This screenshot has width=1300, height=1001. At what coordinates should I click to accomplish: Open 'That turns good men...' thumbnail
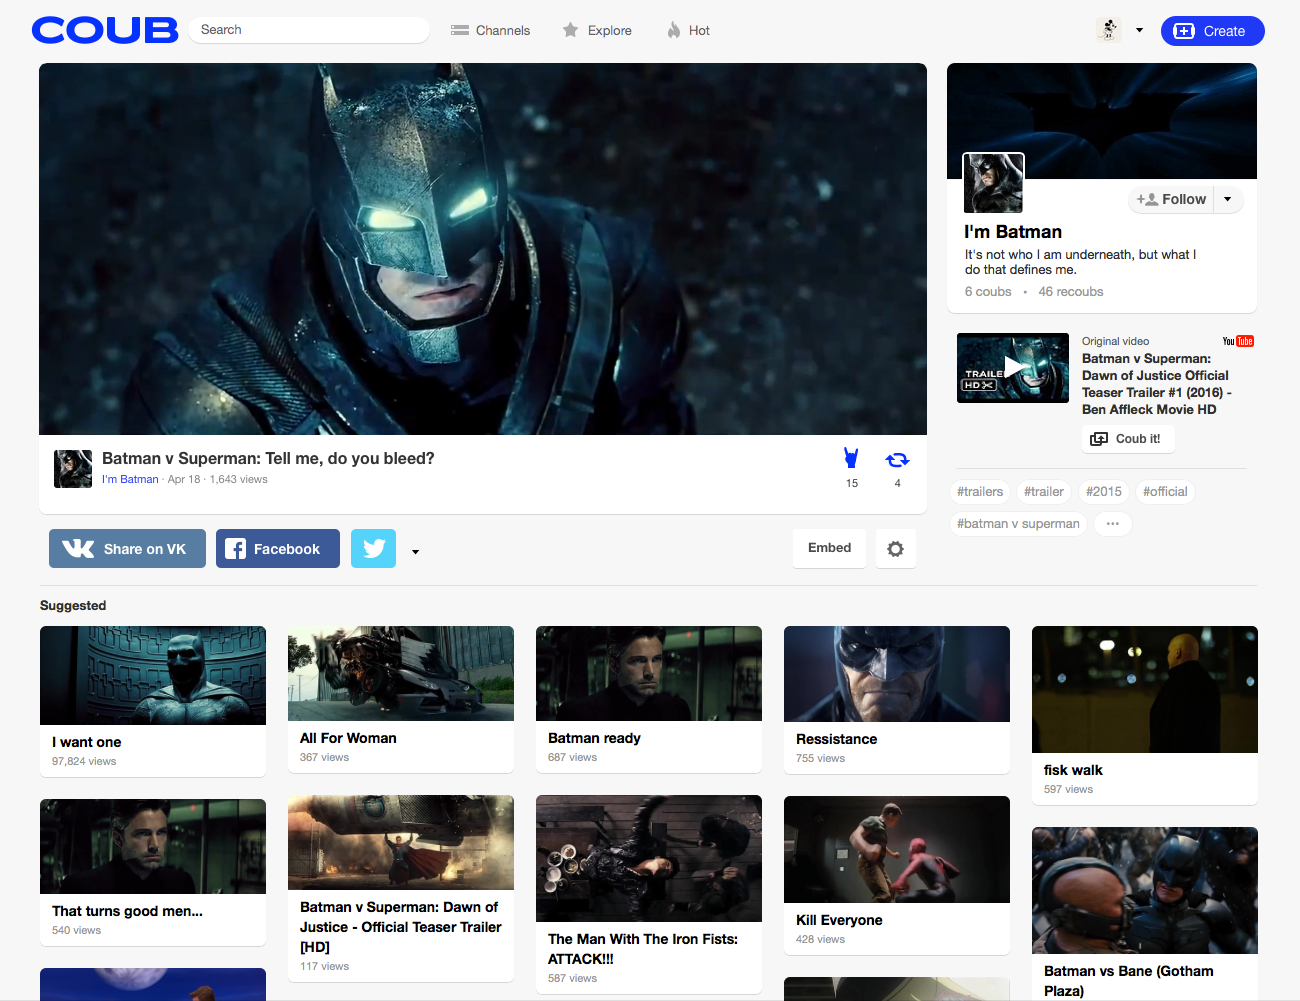[x=153, y=846]
